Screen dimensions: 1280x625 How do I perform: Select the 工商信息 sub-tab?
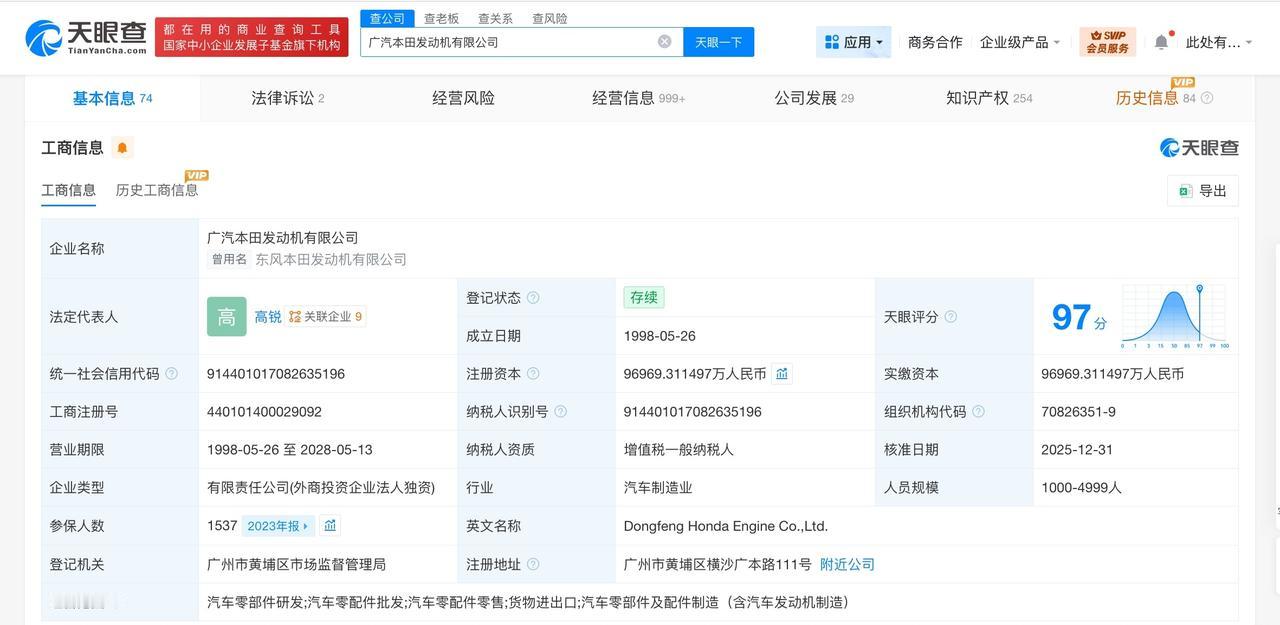coord(68,190)
